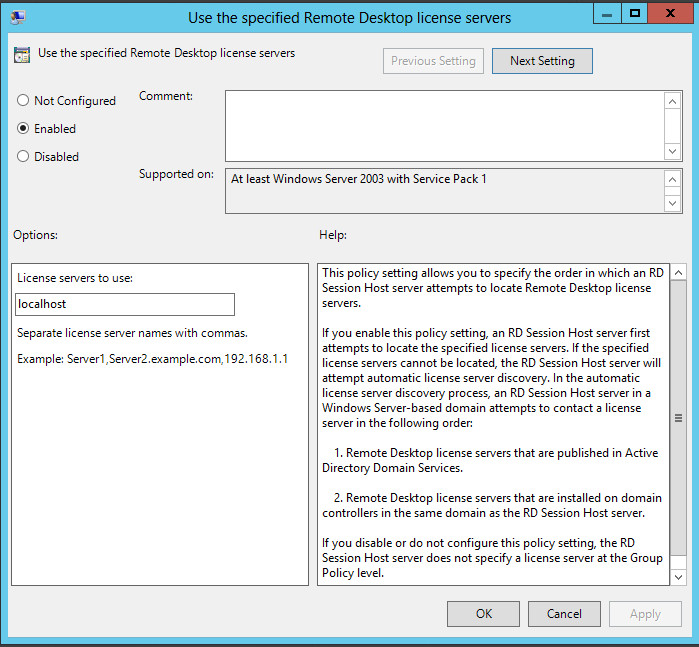Click help paragraph starting 'If you disable or do not'
Viewport: 699px width, 647px height.
(492, 558)
